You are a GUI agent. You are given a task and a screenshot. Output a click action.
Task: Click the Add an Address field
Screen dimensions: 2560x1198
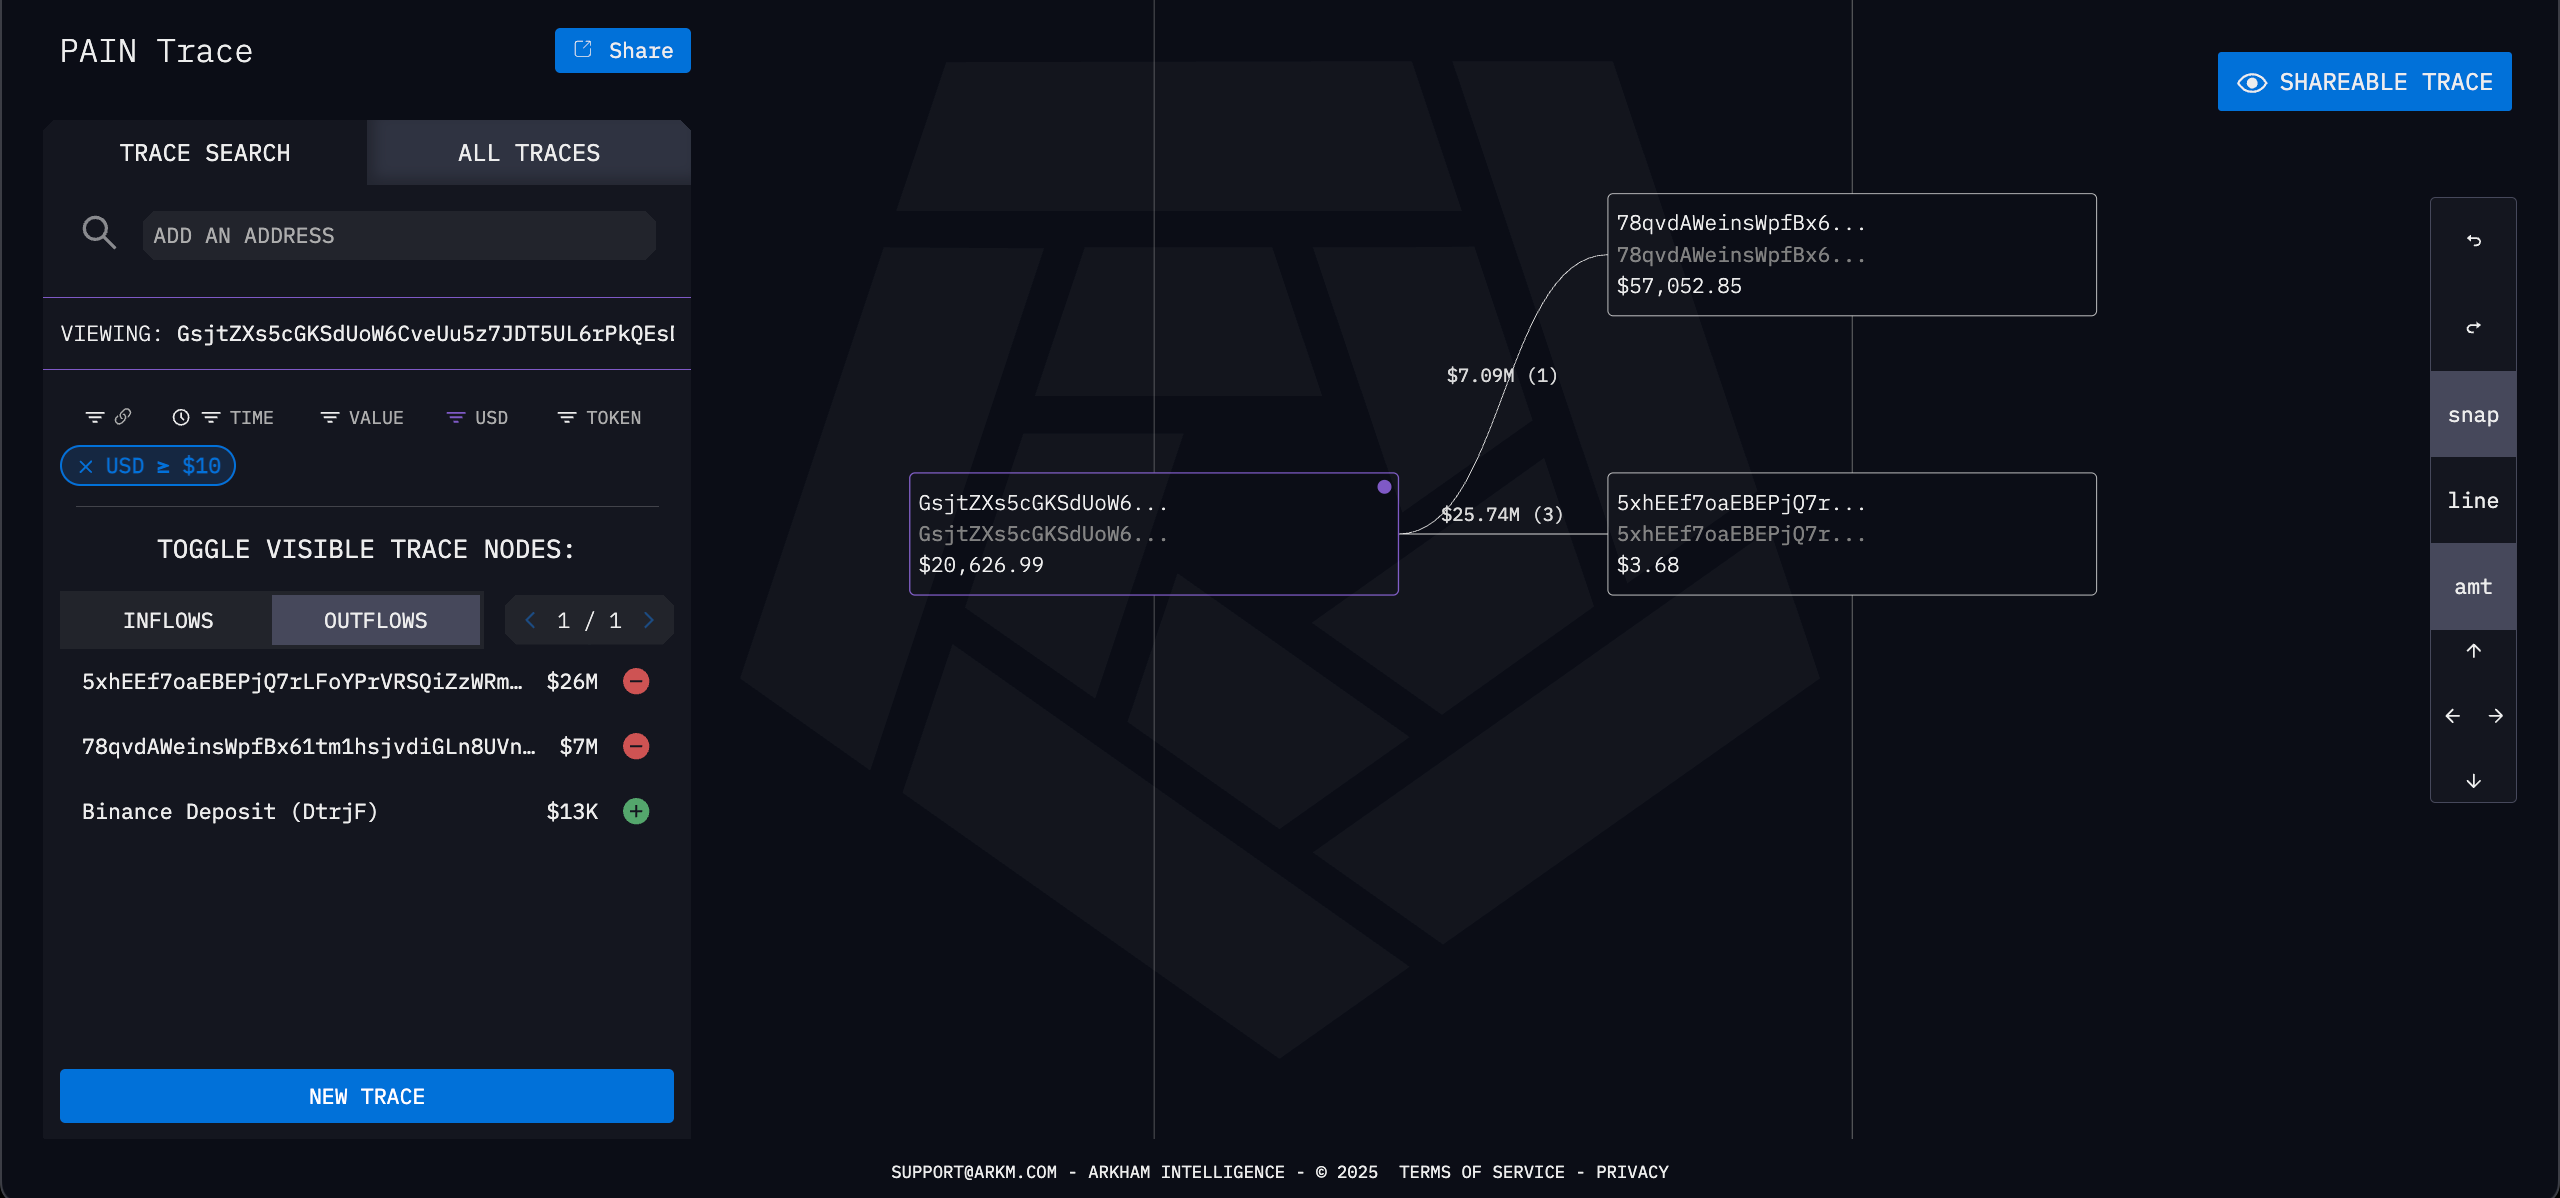pyautogui.click(x=398, y=236)
